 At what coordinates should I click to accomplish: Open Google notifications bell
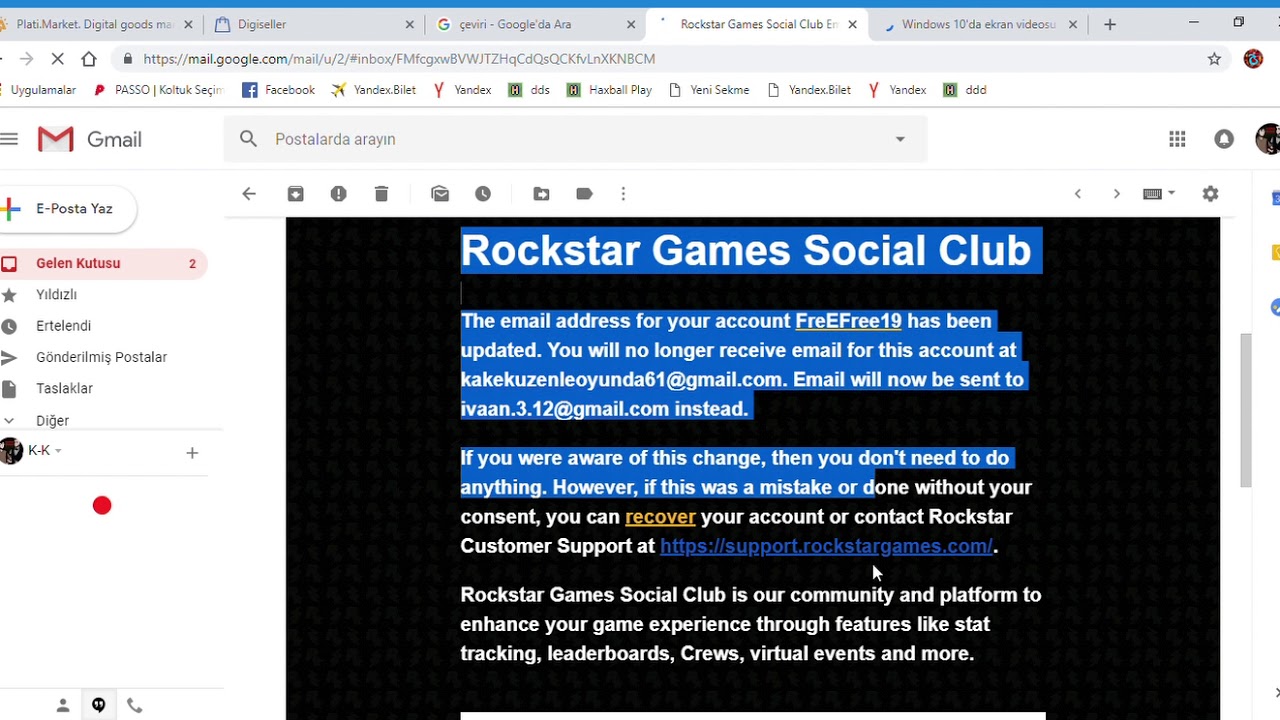point(1224,139)
